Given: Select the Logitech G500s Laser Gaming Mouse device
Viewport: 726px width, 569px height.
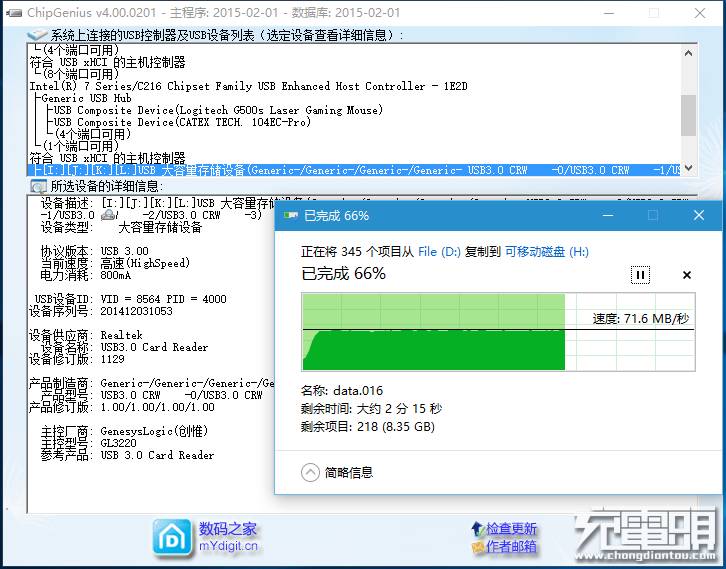Looking at the screenshot, I should click(218, 110).
